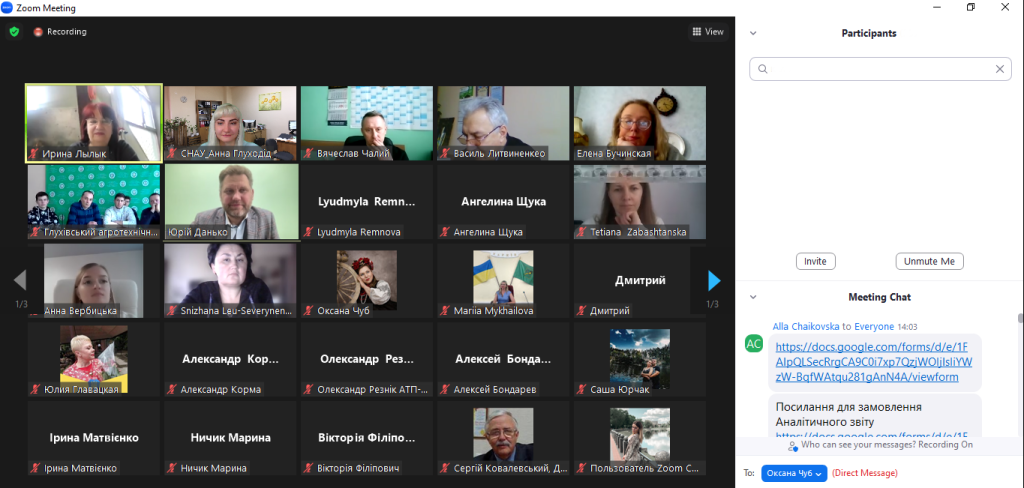Click the green encryption shield icon
The width and height of the screenshot is (1024, 488).
[14, 31]
